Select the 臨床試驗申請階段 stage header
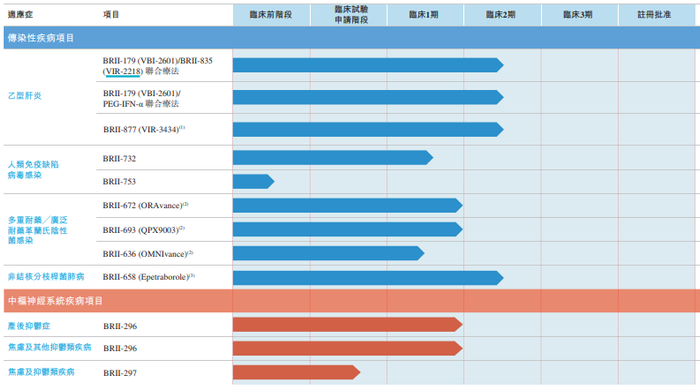 349,15
